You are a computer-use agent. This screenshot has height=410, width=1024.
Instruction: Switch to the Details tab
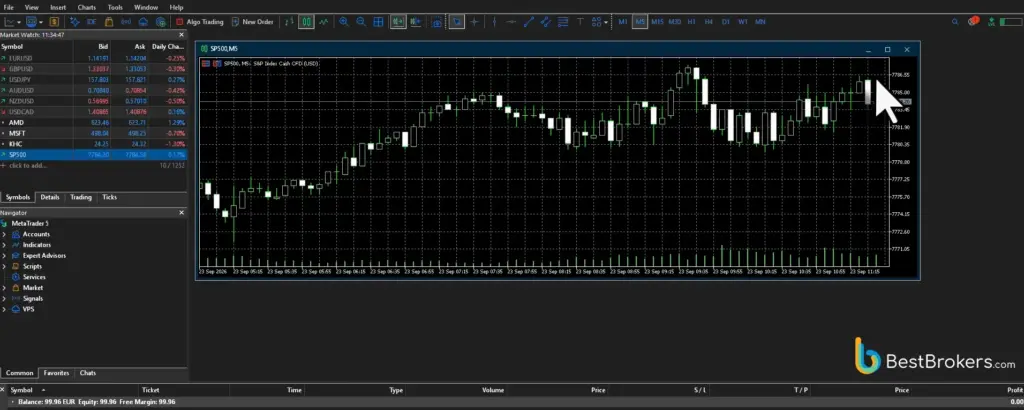pos(50,197)
